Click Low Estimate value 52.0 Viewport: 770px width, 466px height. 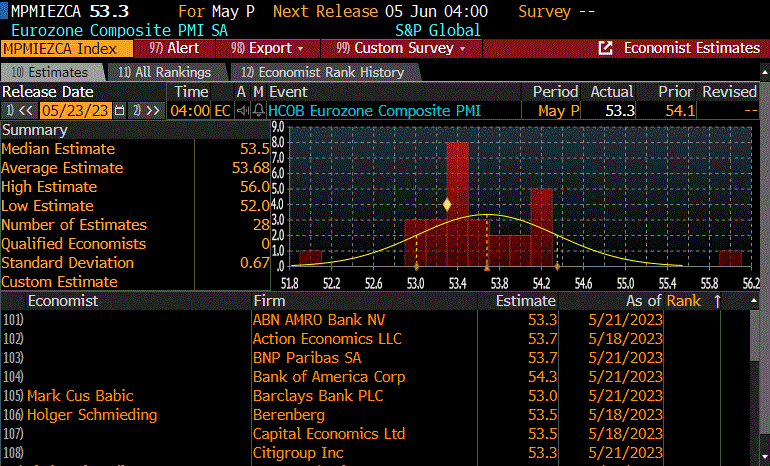pos(254,206)
